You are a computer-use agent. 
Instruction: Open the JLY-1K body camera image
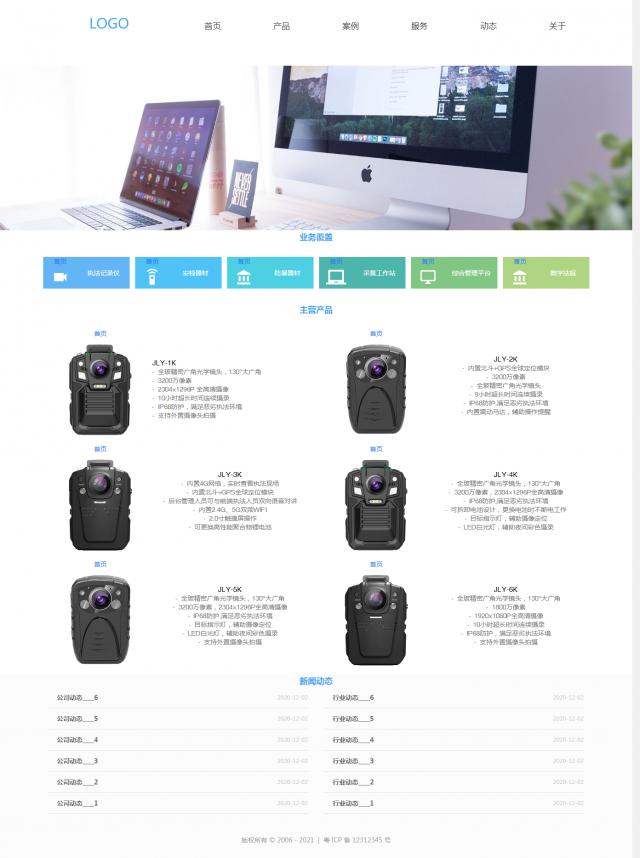pyautogui.click(x=100, y=389)
